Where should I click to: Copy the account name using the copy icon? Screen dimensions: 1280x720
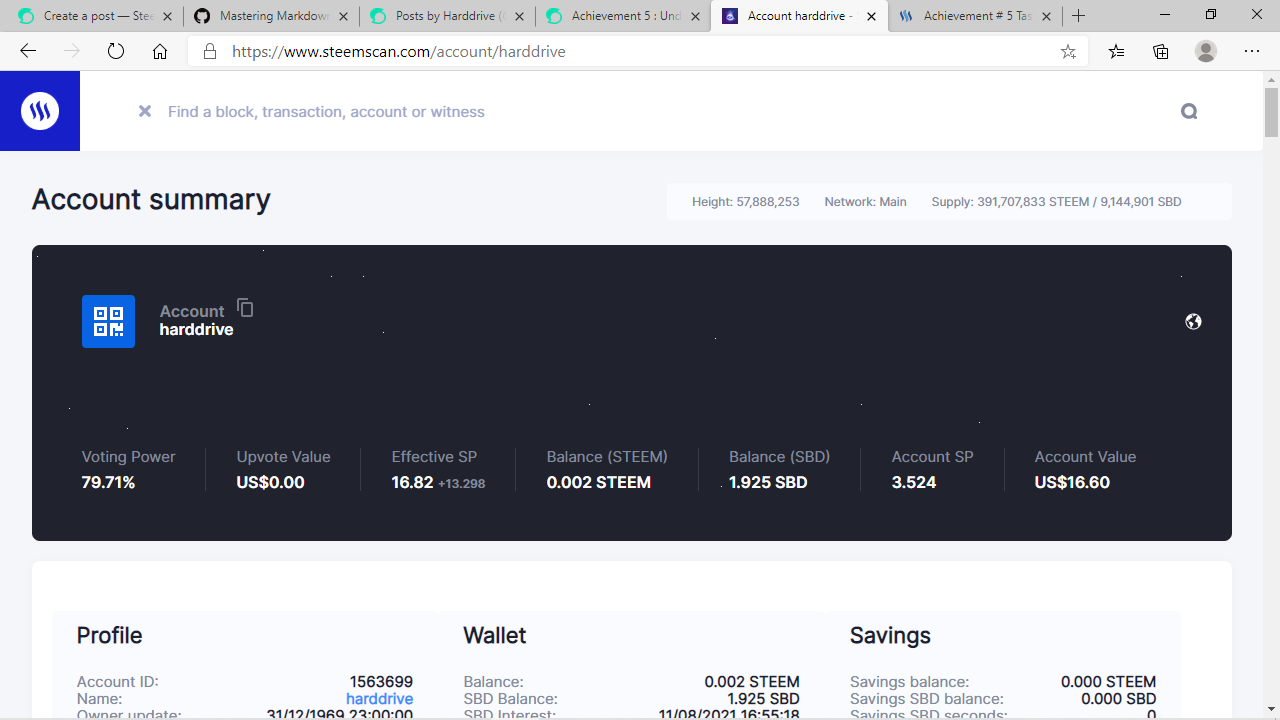[x=244, y=308]
